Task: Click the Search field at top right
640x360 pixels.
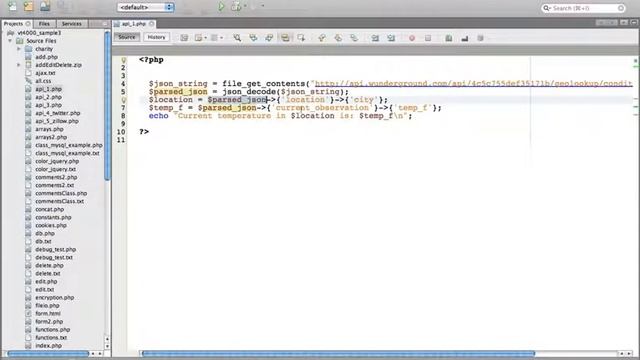Action: pos(584,8)
